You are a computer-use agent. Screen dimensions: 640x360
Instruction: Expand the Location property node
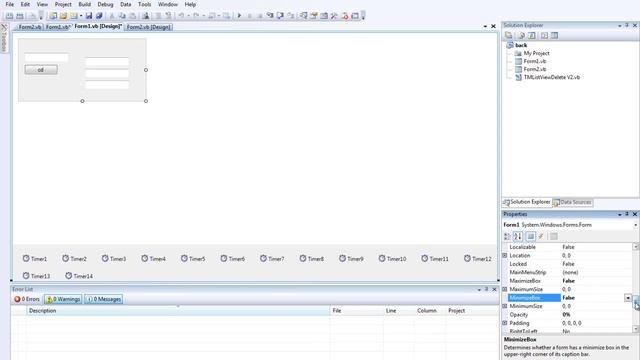[x=504, y=256]
